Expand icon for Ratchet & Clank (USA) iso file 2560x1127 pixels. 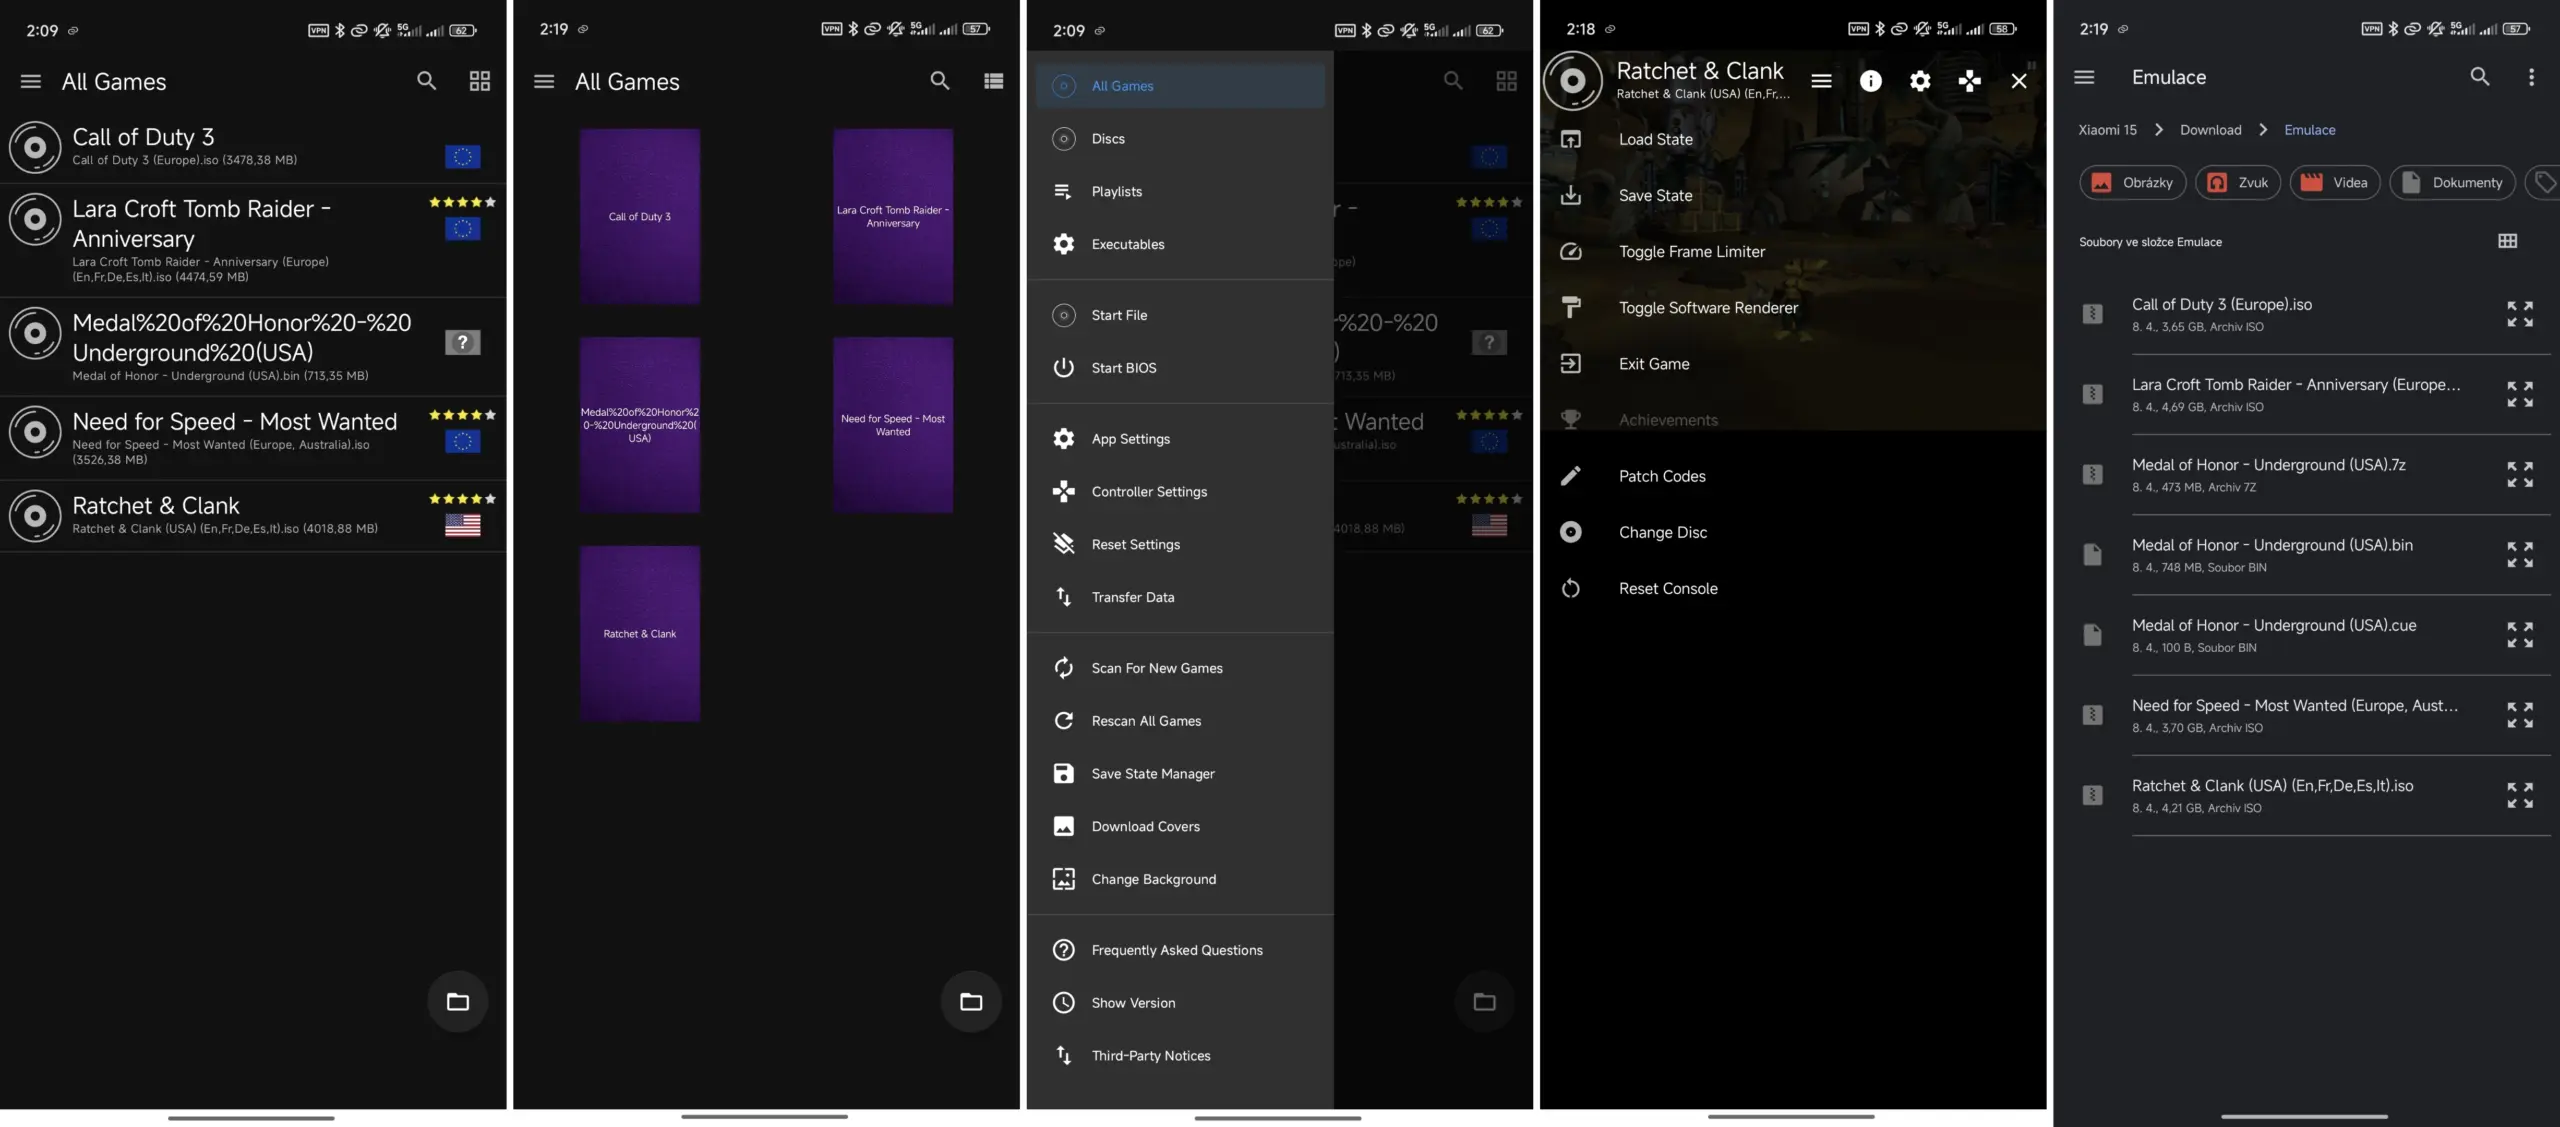2520,795
